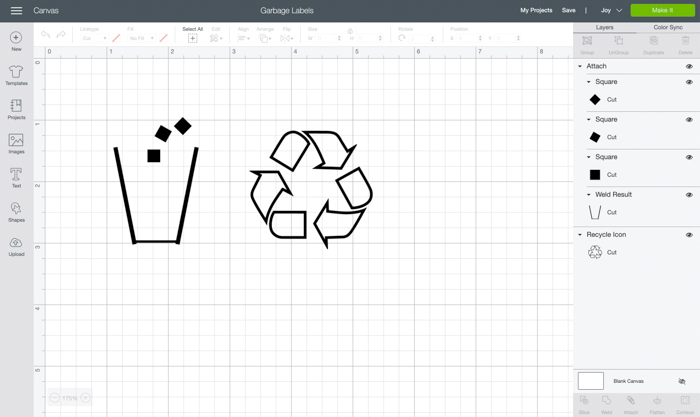Open the Images library
Screen dimensions: 700x417
pyautogui.click(x=16, y=144)
